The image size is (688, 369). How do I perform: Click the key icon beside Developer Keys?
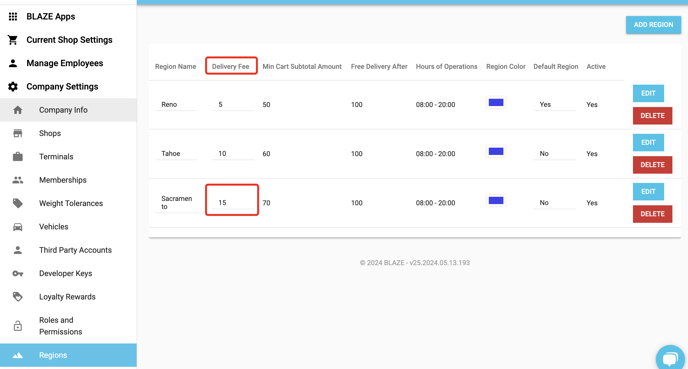(x=18, y=273)
